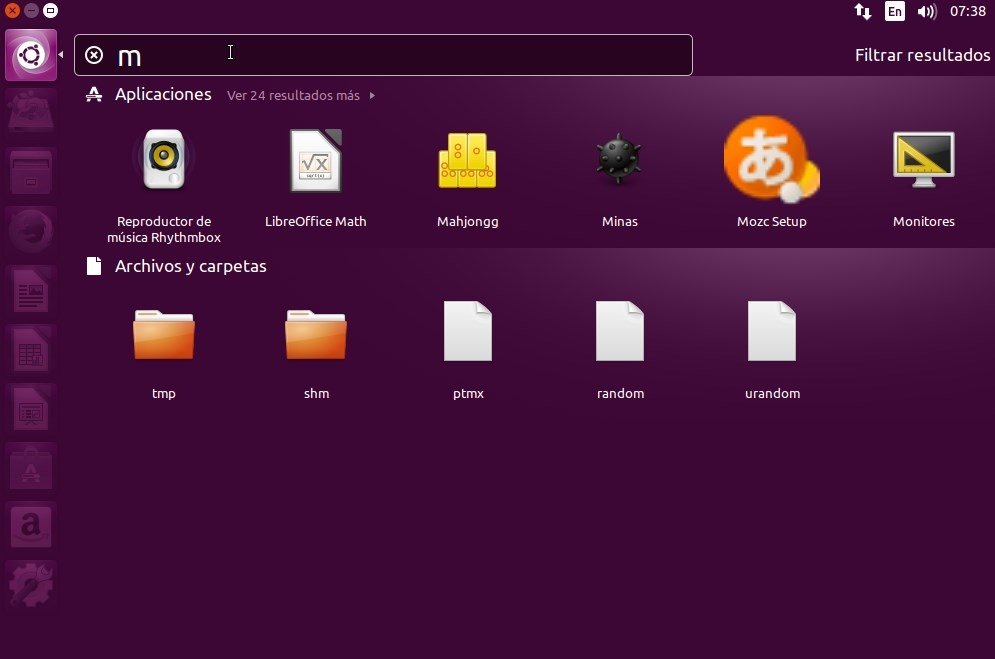Open Mozc Setup
This screenshot has height=659, width=995.
click(772, 159)
